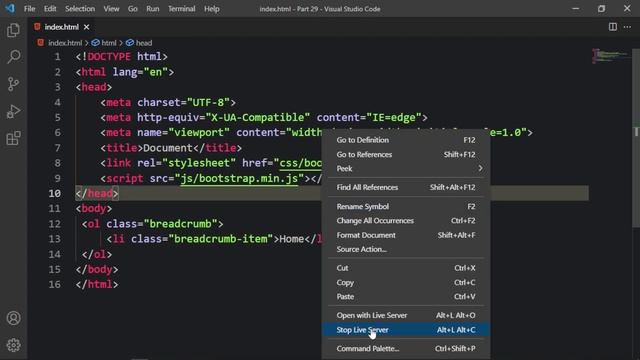Restore down the Visual Studio Code window
Image resolution: width=640 pixels, height=360 pixels.
pos(601,9)
